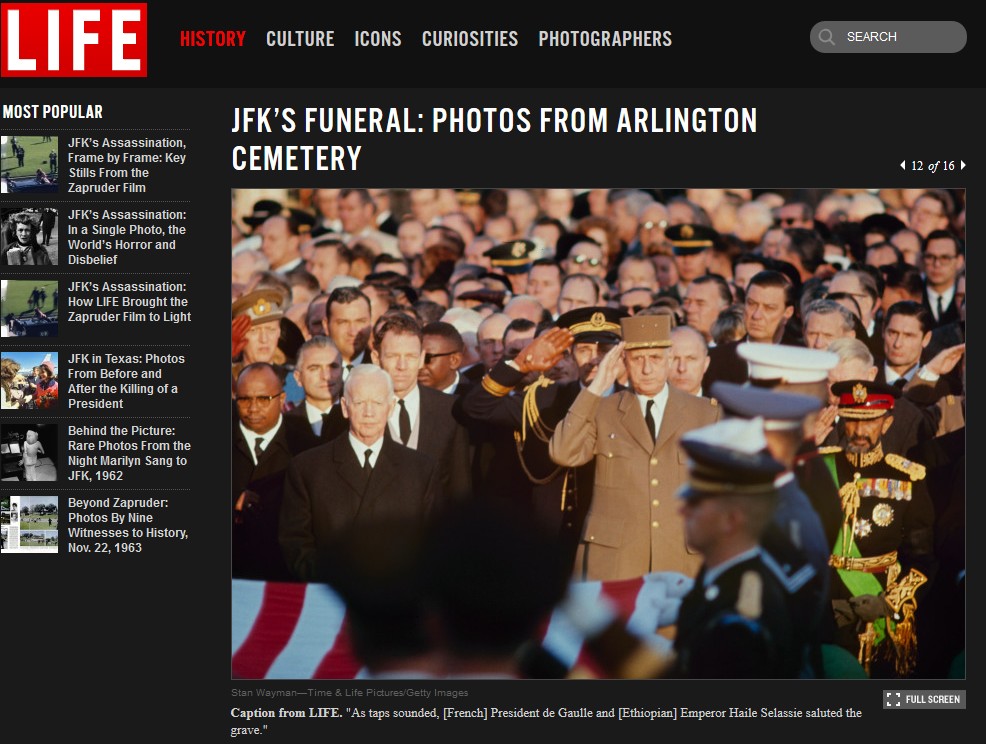Open How LIFE Brought Zapruder Film link
The image size is (986, 744).
point(129,302)
